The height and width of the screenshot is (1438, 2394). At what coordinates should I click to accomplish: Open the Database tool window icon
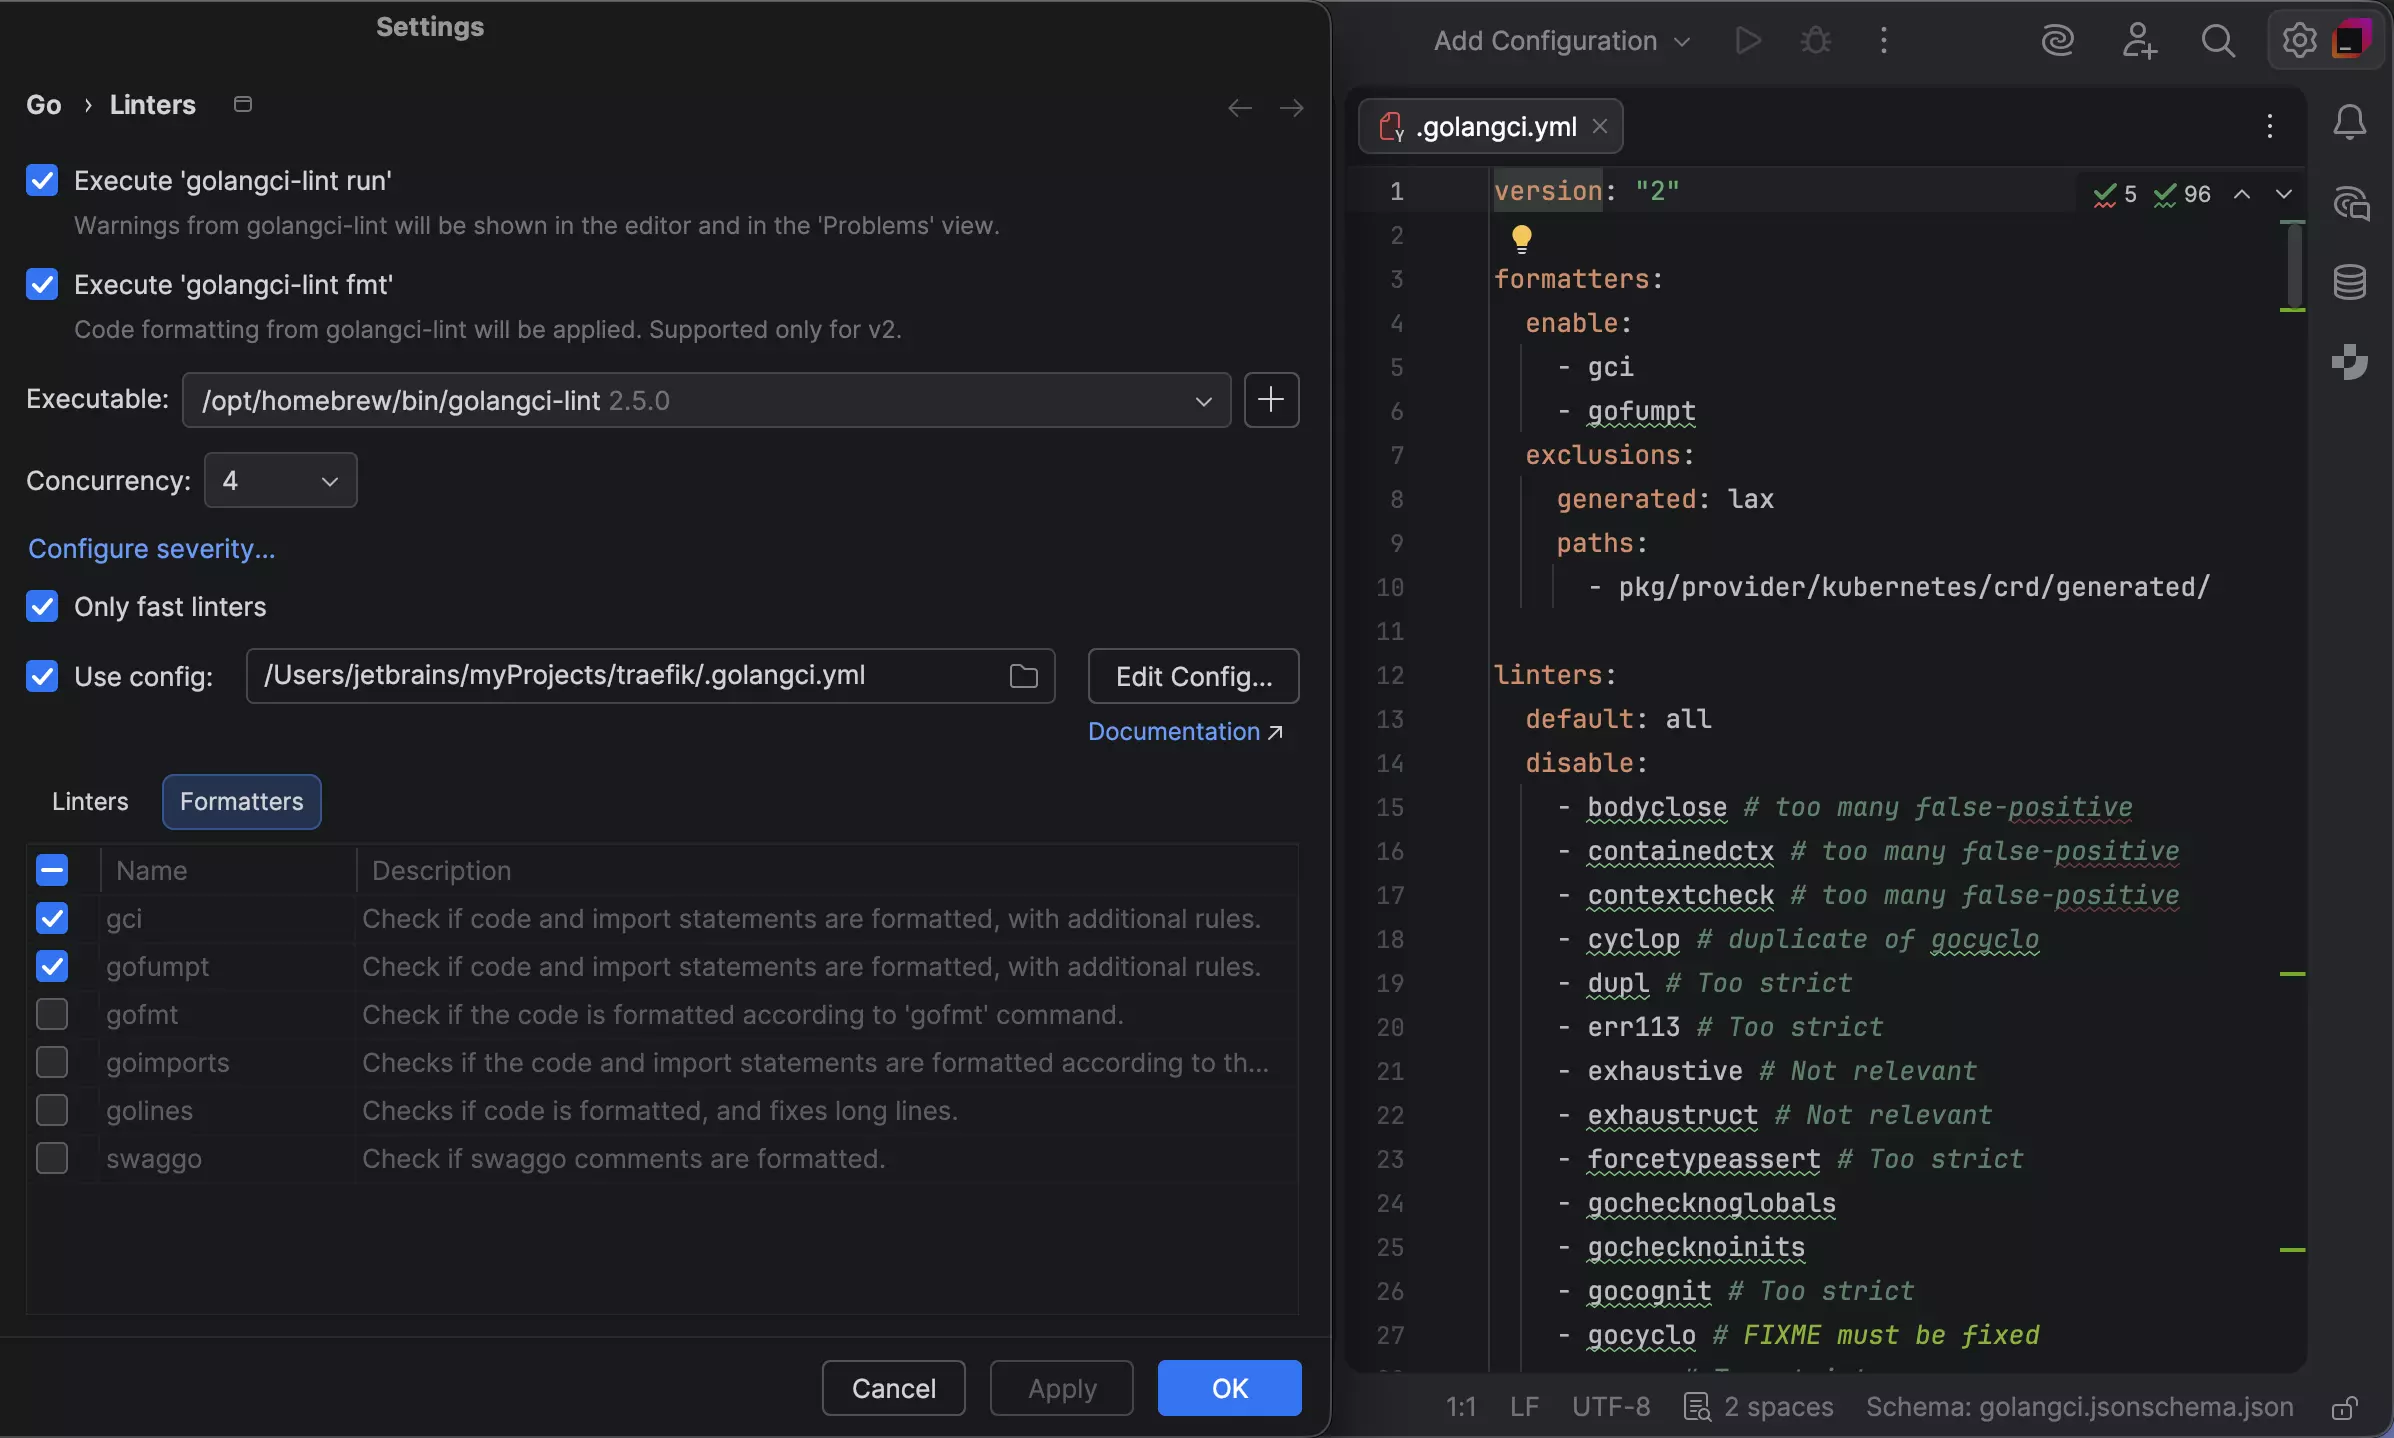click(x=2349, y=282)
